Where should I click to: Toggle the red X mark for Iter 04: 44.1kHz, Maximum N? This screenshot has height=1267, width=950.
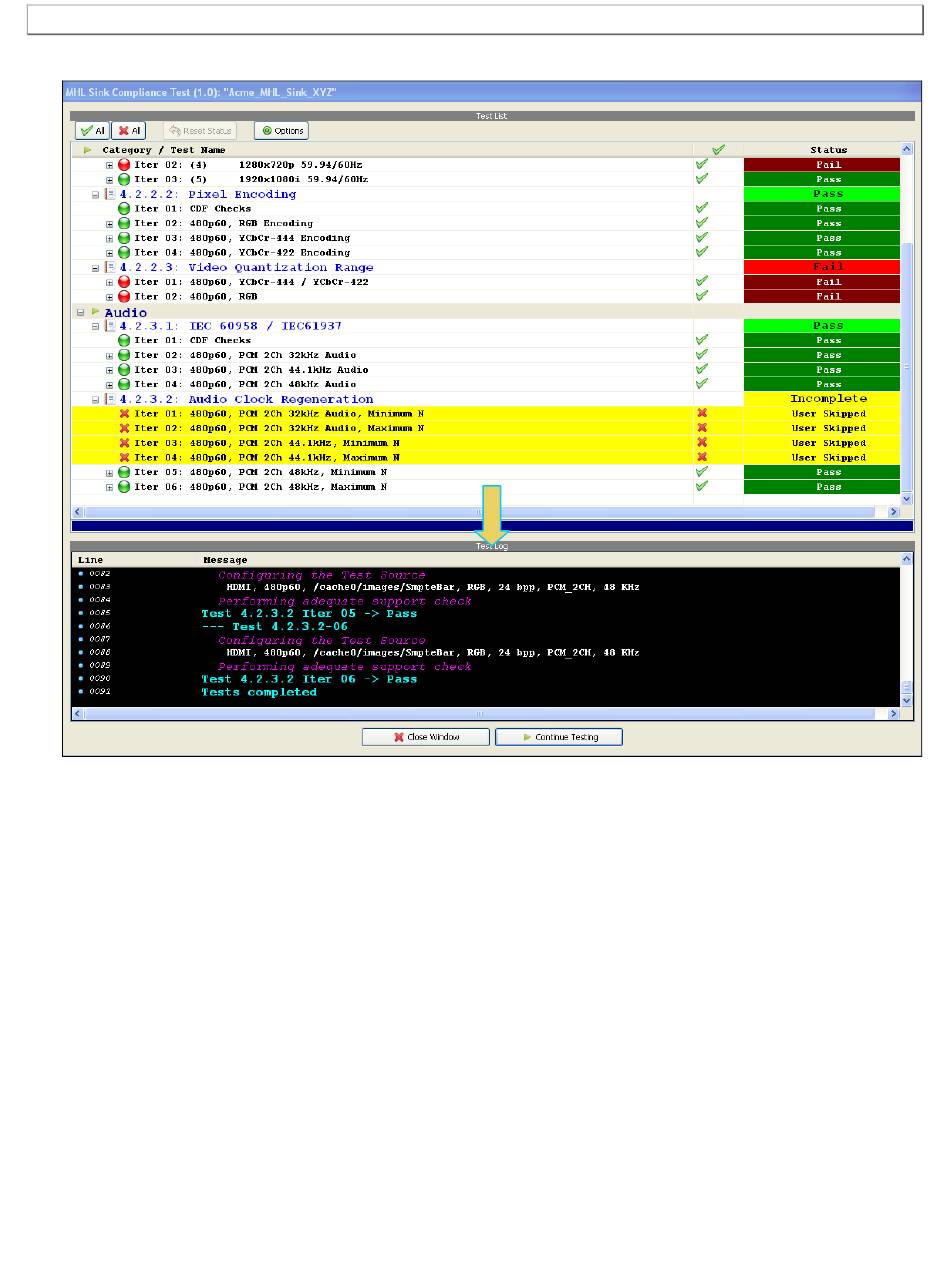[702, 457]
